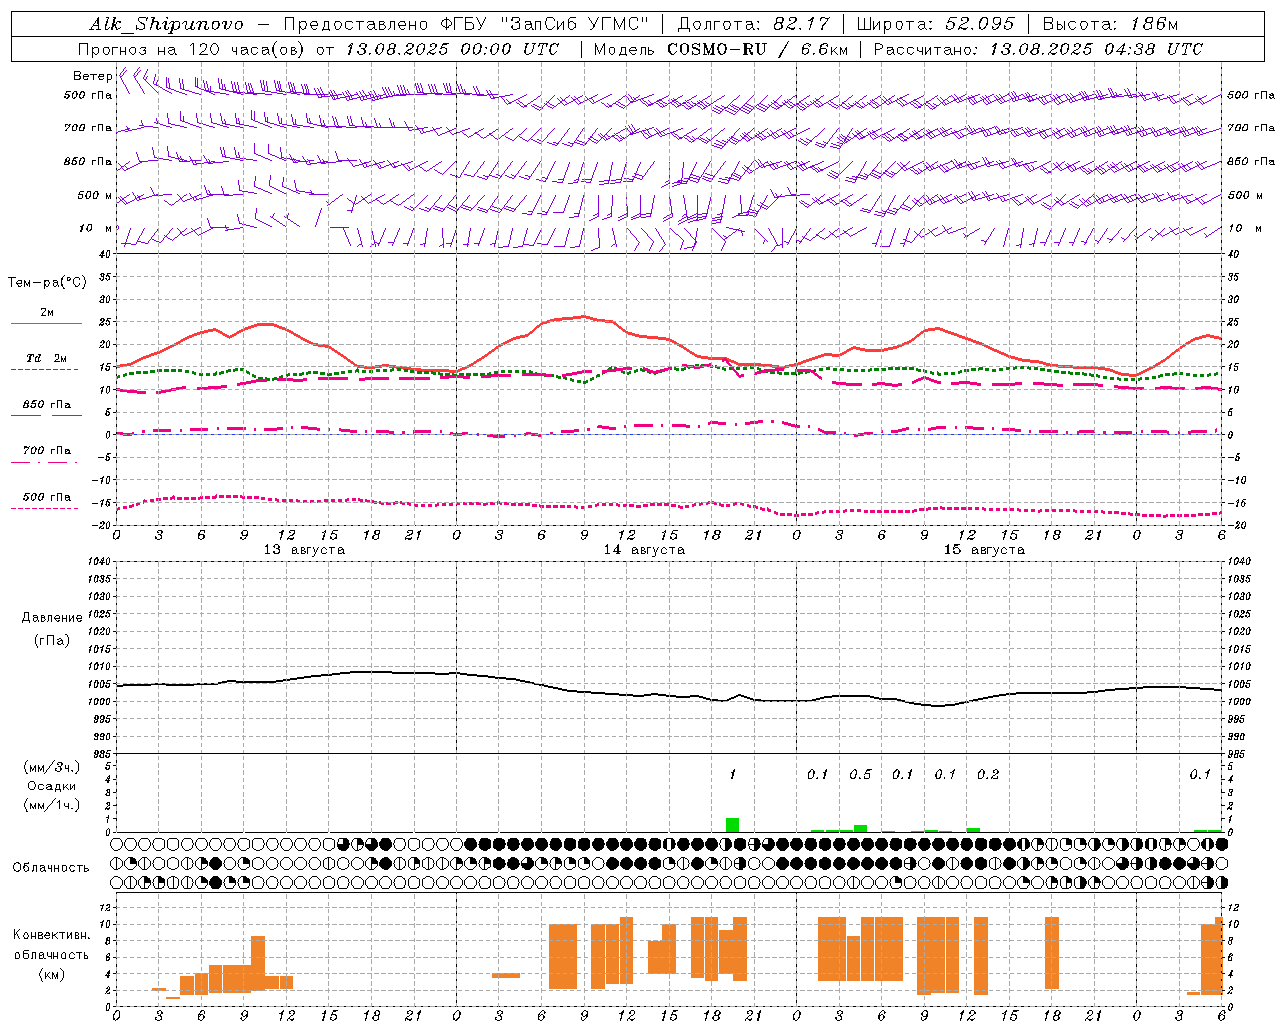Click the Высота: 186м elevation value

pyautogui.click(x=1110, y=24)
